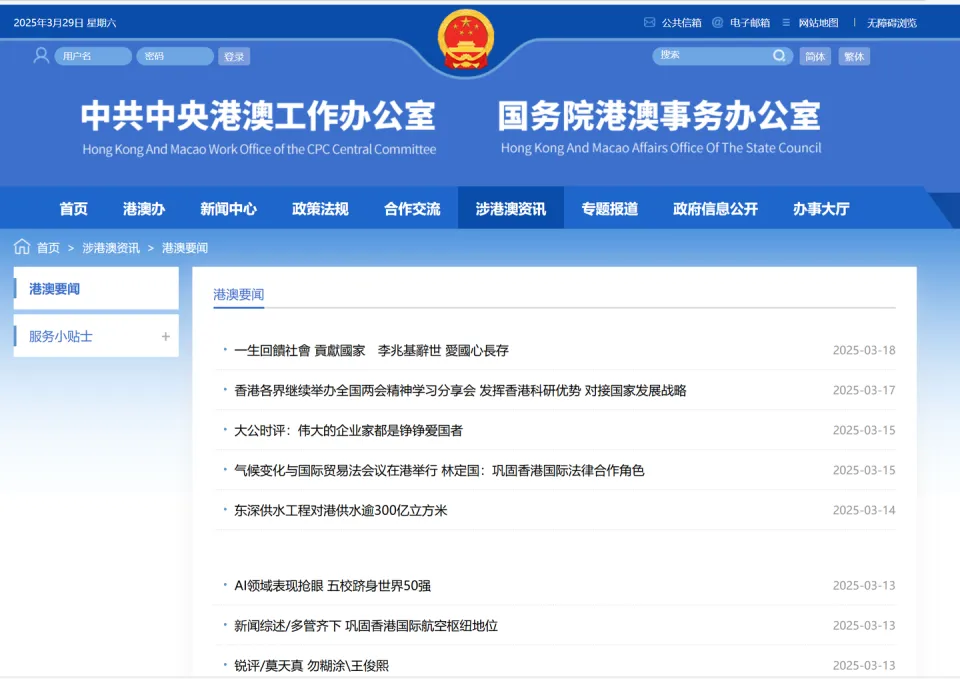Screen dimensions: 960x679
Task: Click the national emblem logo
Action: point(466,38)
